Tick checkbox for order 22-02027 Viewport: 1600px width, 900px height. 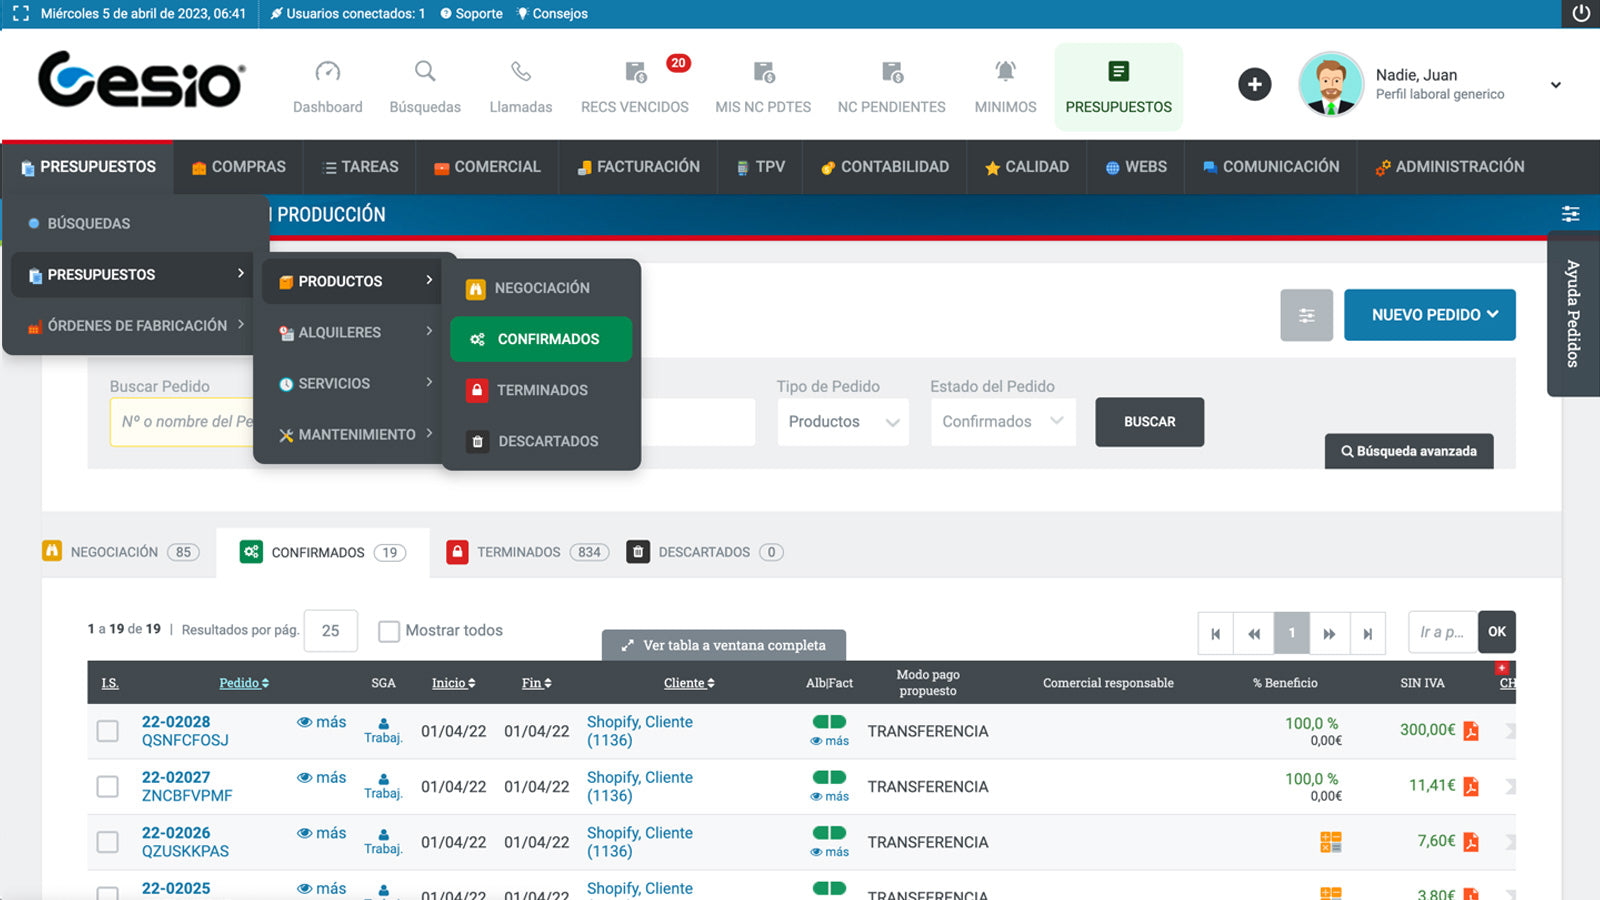pos(108,786)
